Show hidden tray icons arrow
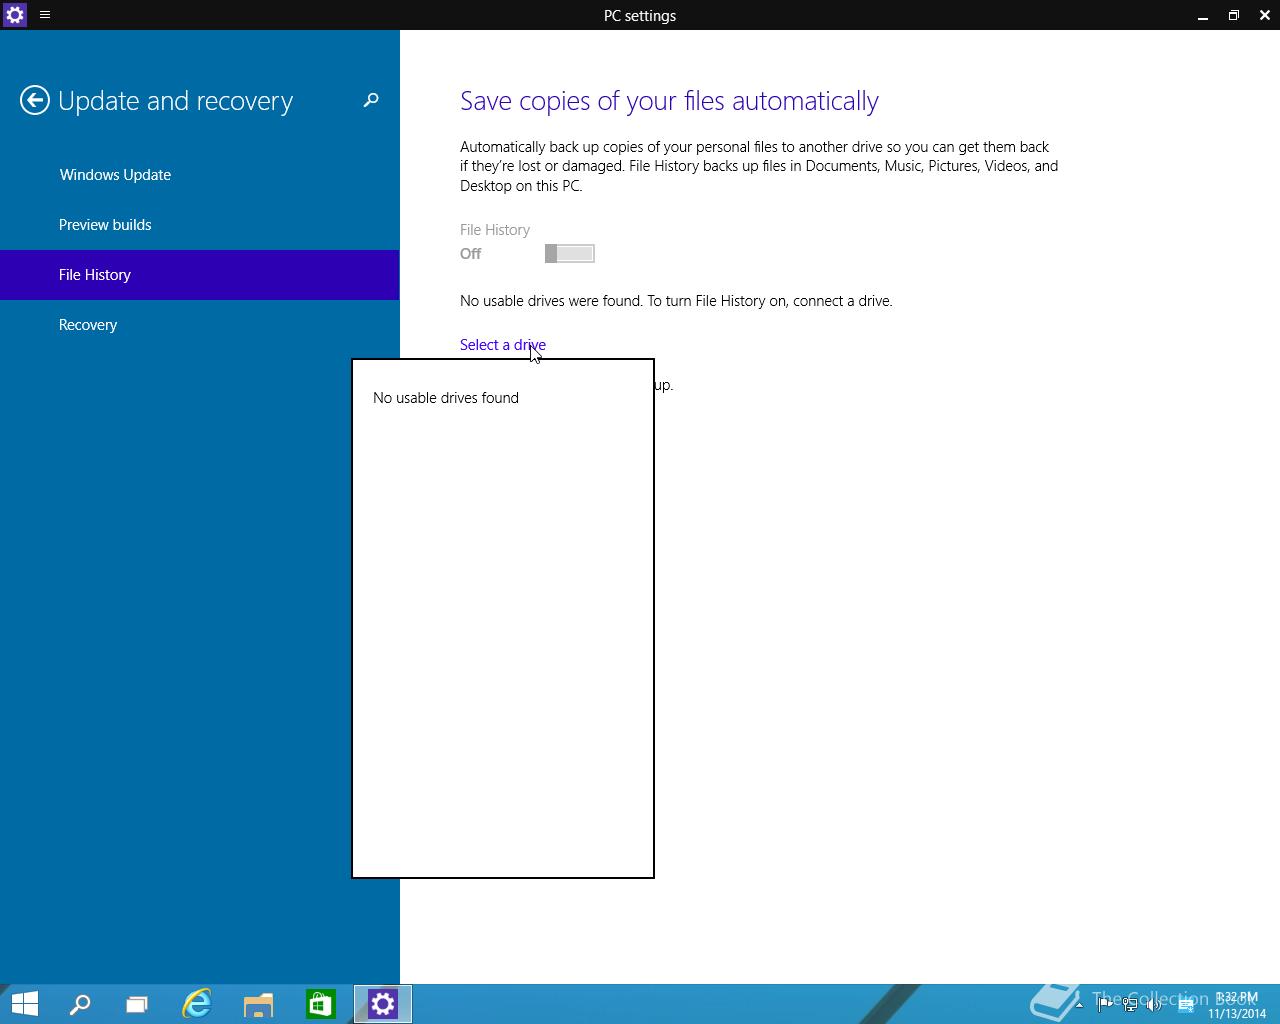 tap(1079, 1005)
